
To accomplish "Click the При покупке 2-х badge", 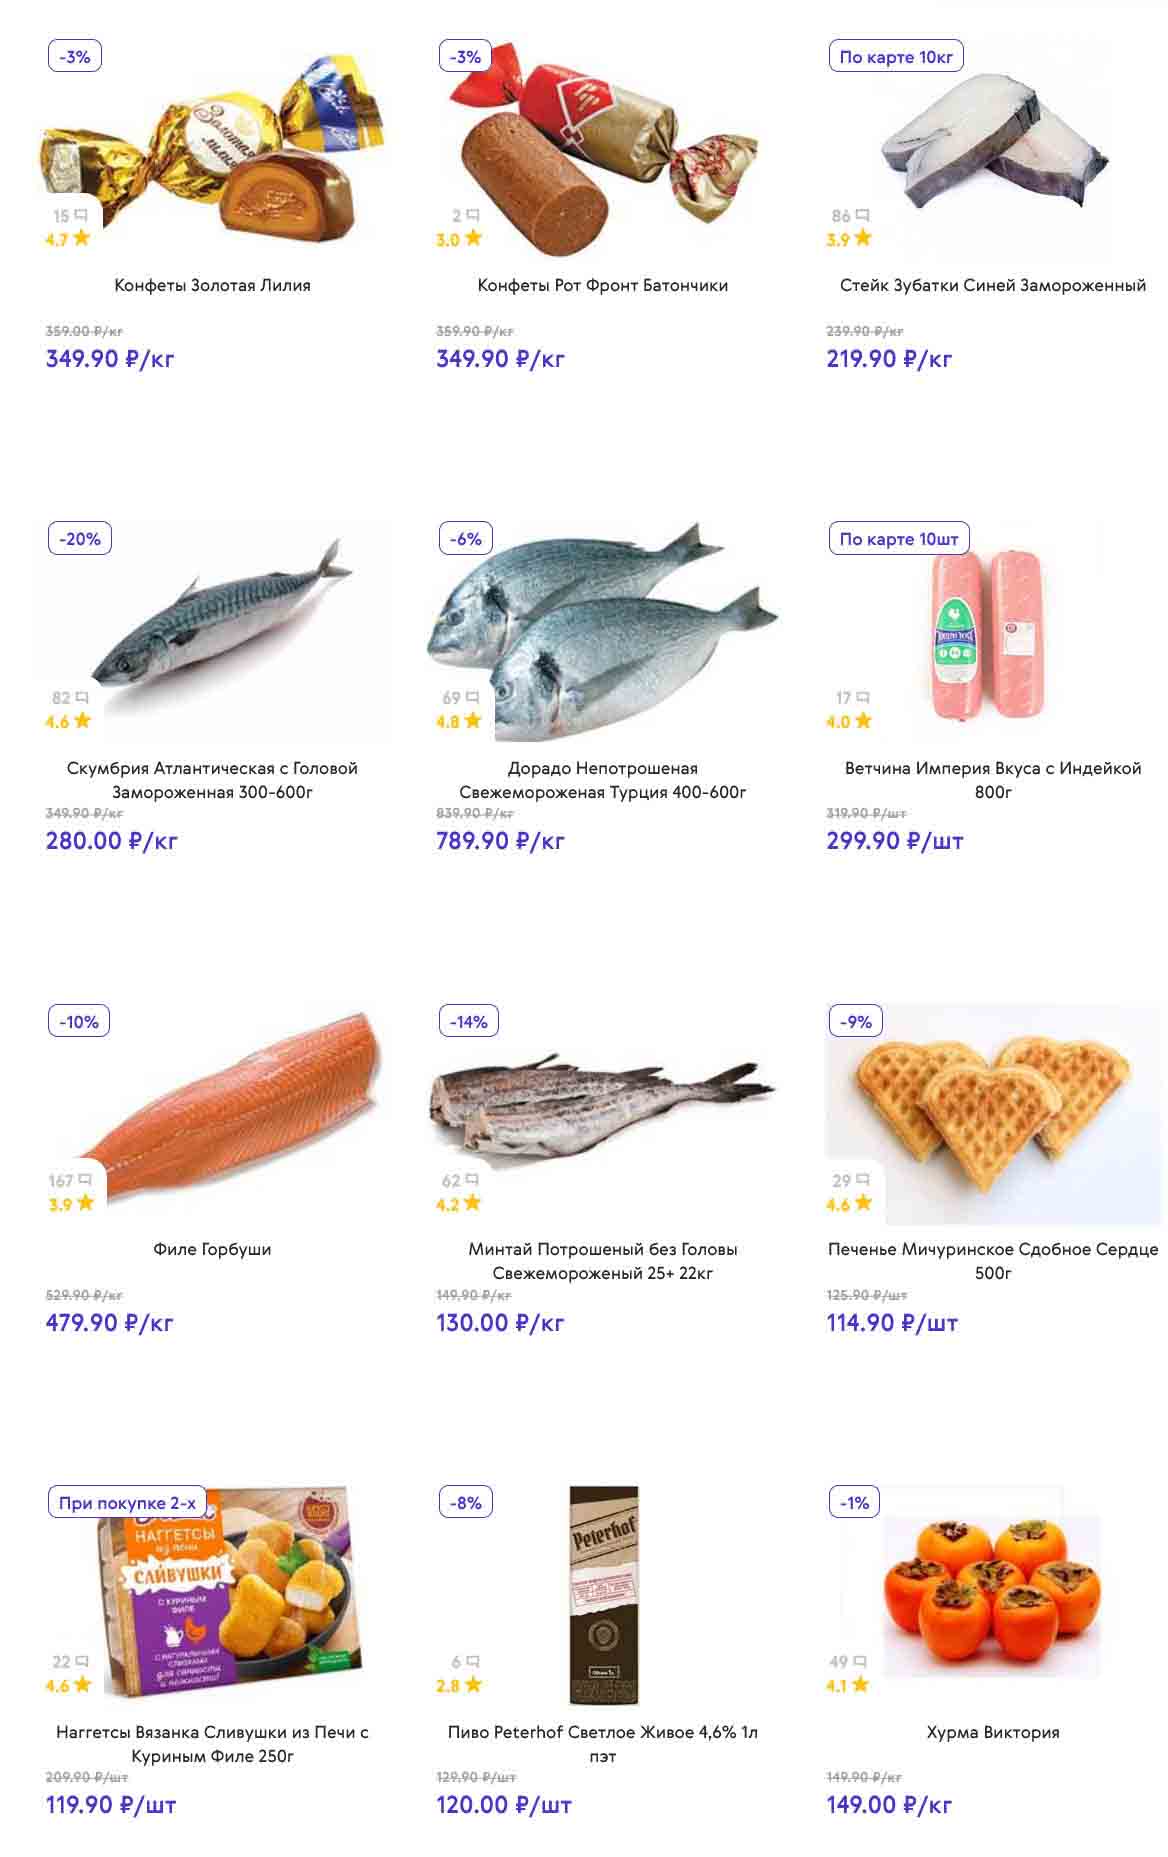I will [127, 1503].
